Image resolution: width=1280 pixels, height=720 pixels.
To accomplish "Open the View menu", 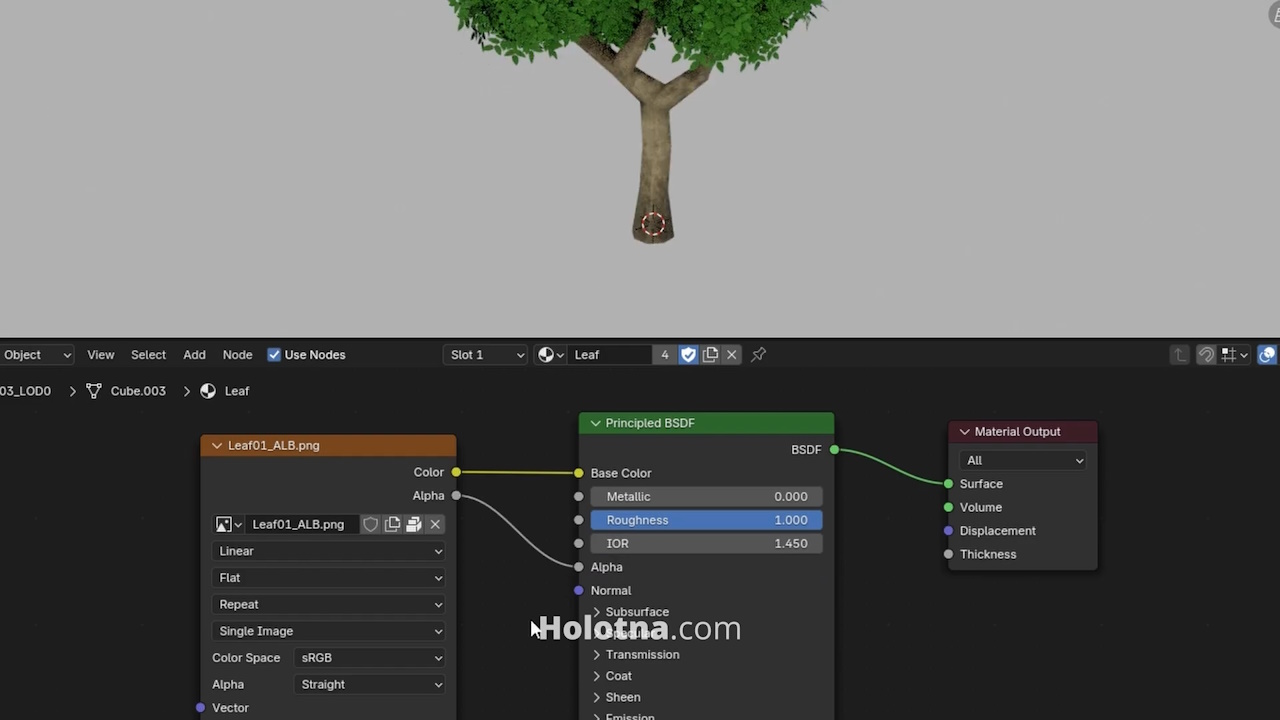I will tap(101, 354).
